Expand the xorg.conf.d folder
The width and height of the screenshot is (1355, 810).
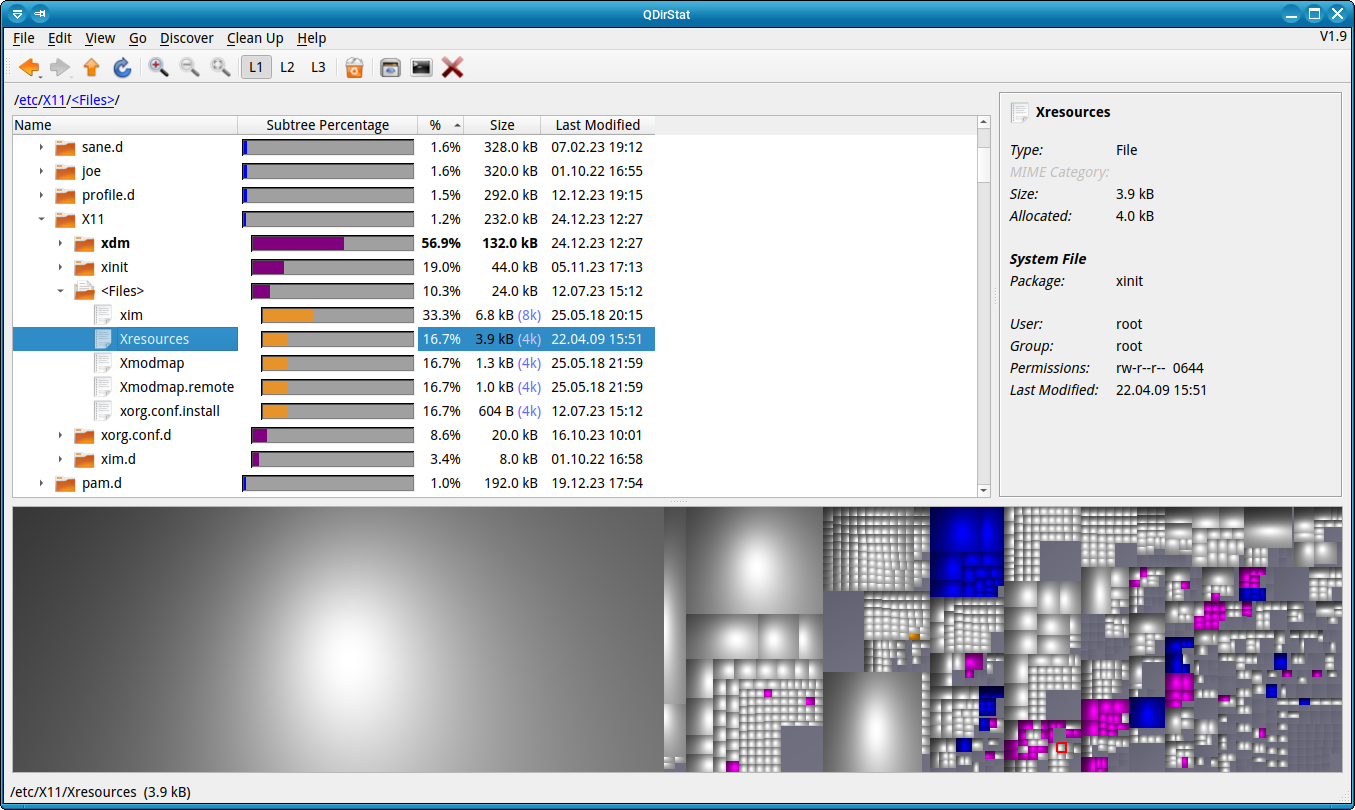click(60, 435)
